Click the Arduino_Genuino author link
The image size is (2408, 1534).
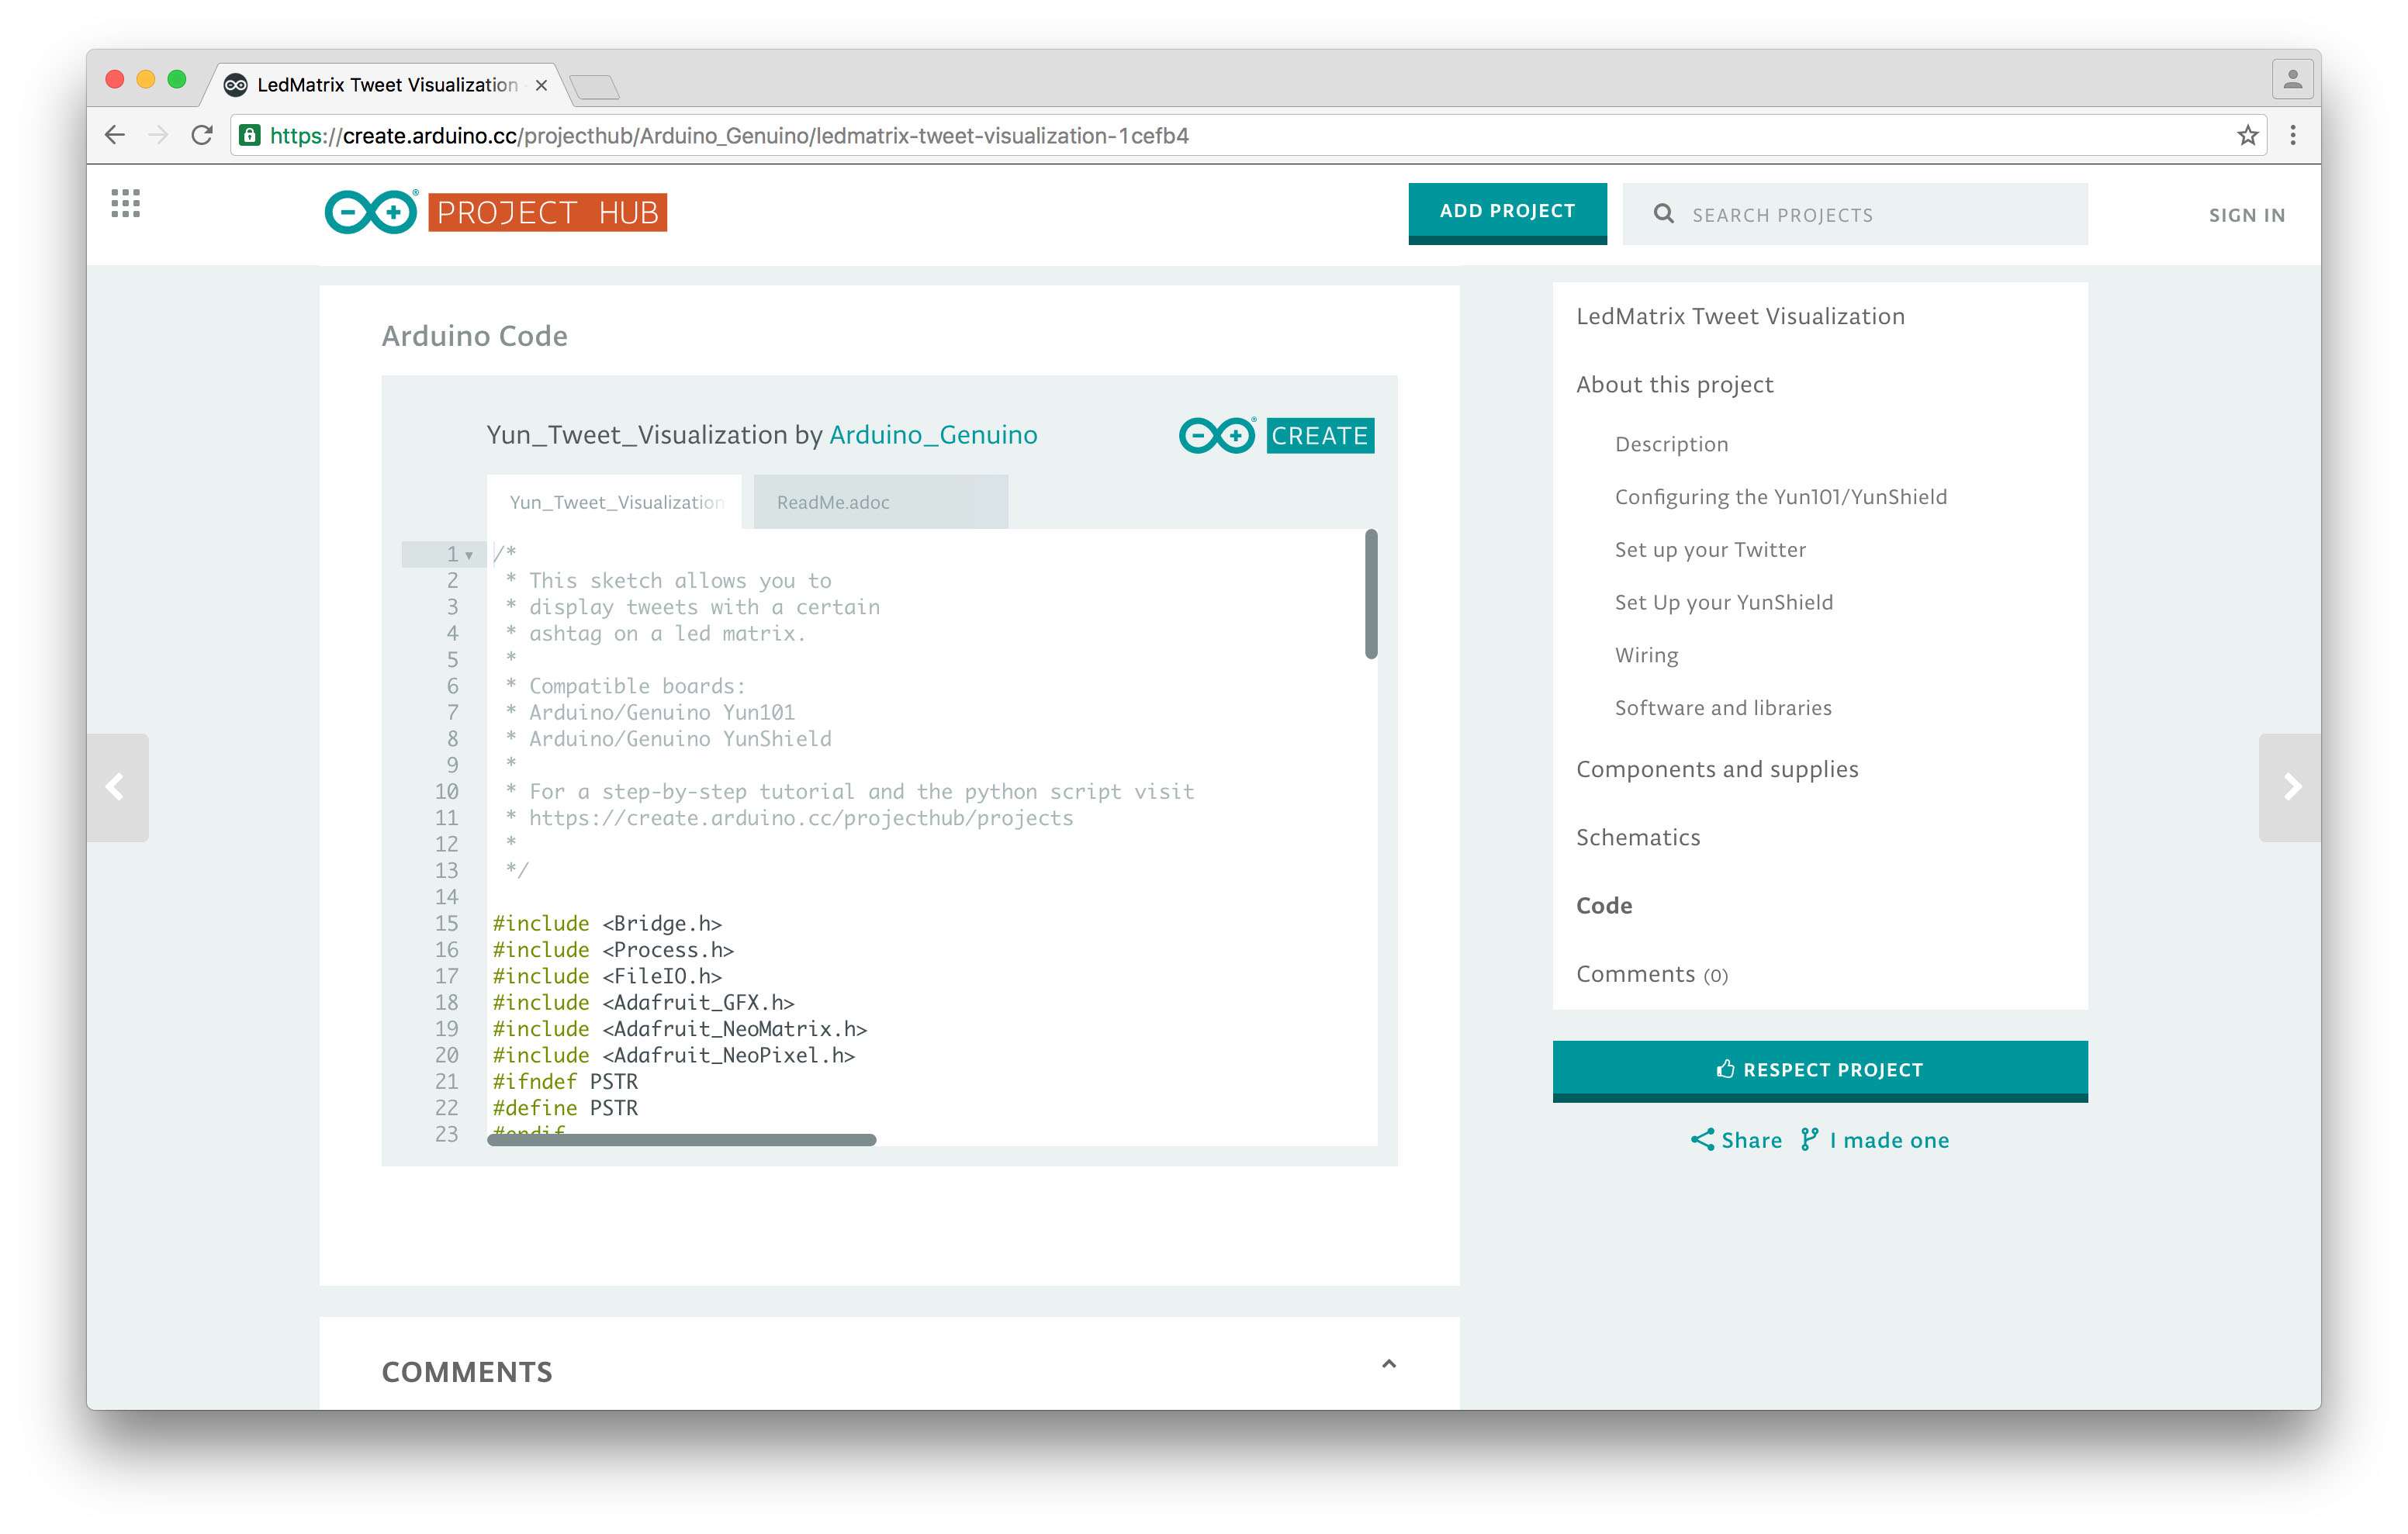click(x=934, y=435)
